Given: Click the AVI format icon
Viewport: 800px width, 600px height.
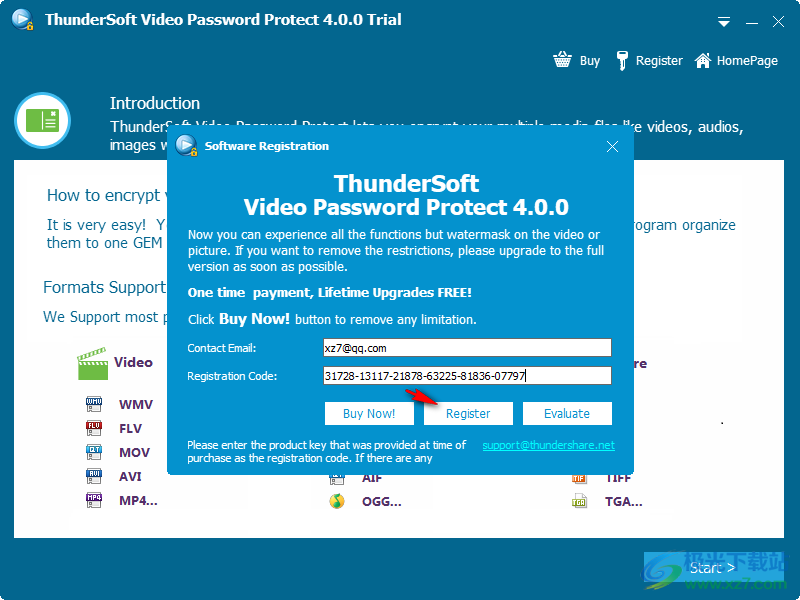Looking at the screenshot, I should click(94, 476).
